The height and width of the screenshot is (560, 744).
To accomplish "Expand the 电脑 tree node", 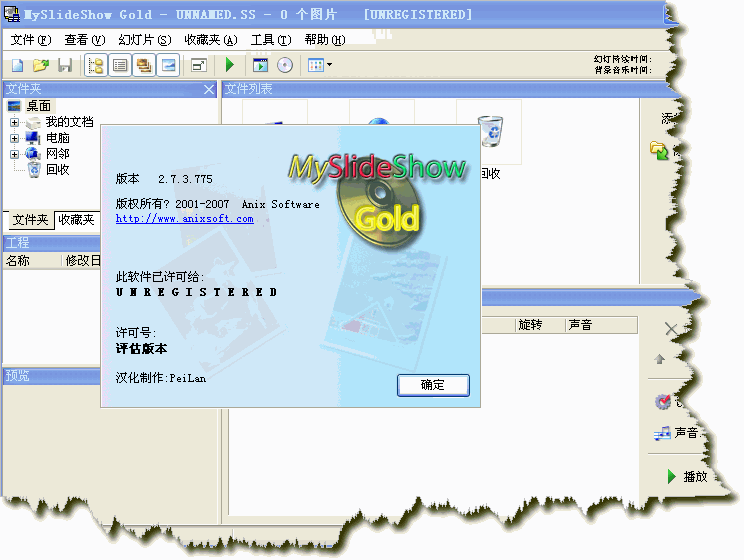I will (x=14, y=139).
